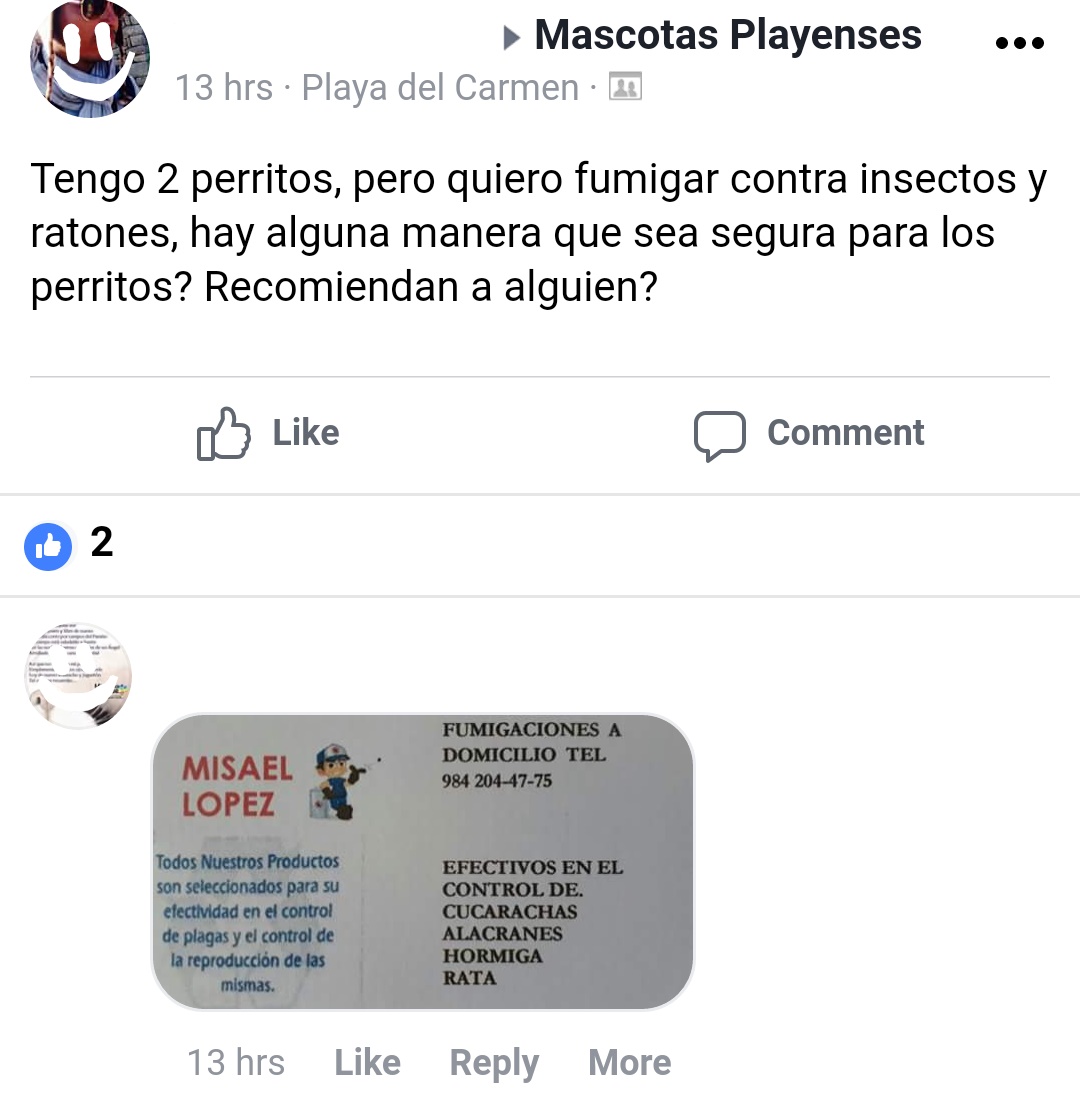Image resolution: width=1080 pixels, height=1098 pixels.
Task: Tap the post text about fumigar
Action: (539, 233)
